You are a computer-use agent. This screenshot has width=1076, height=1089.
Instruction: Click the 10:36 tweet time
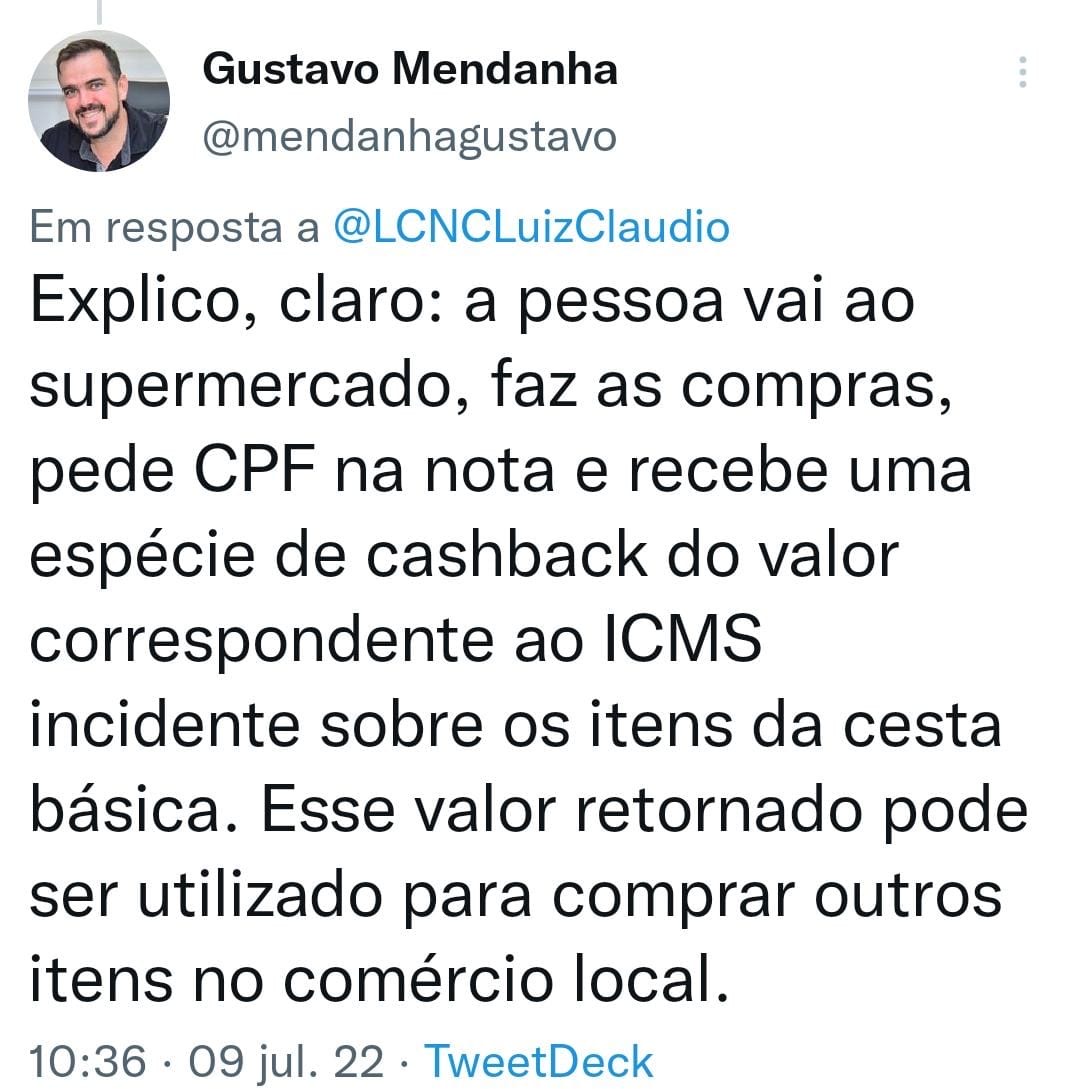coord(88,1062)
